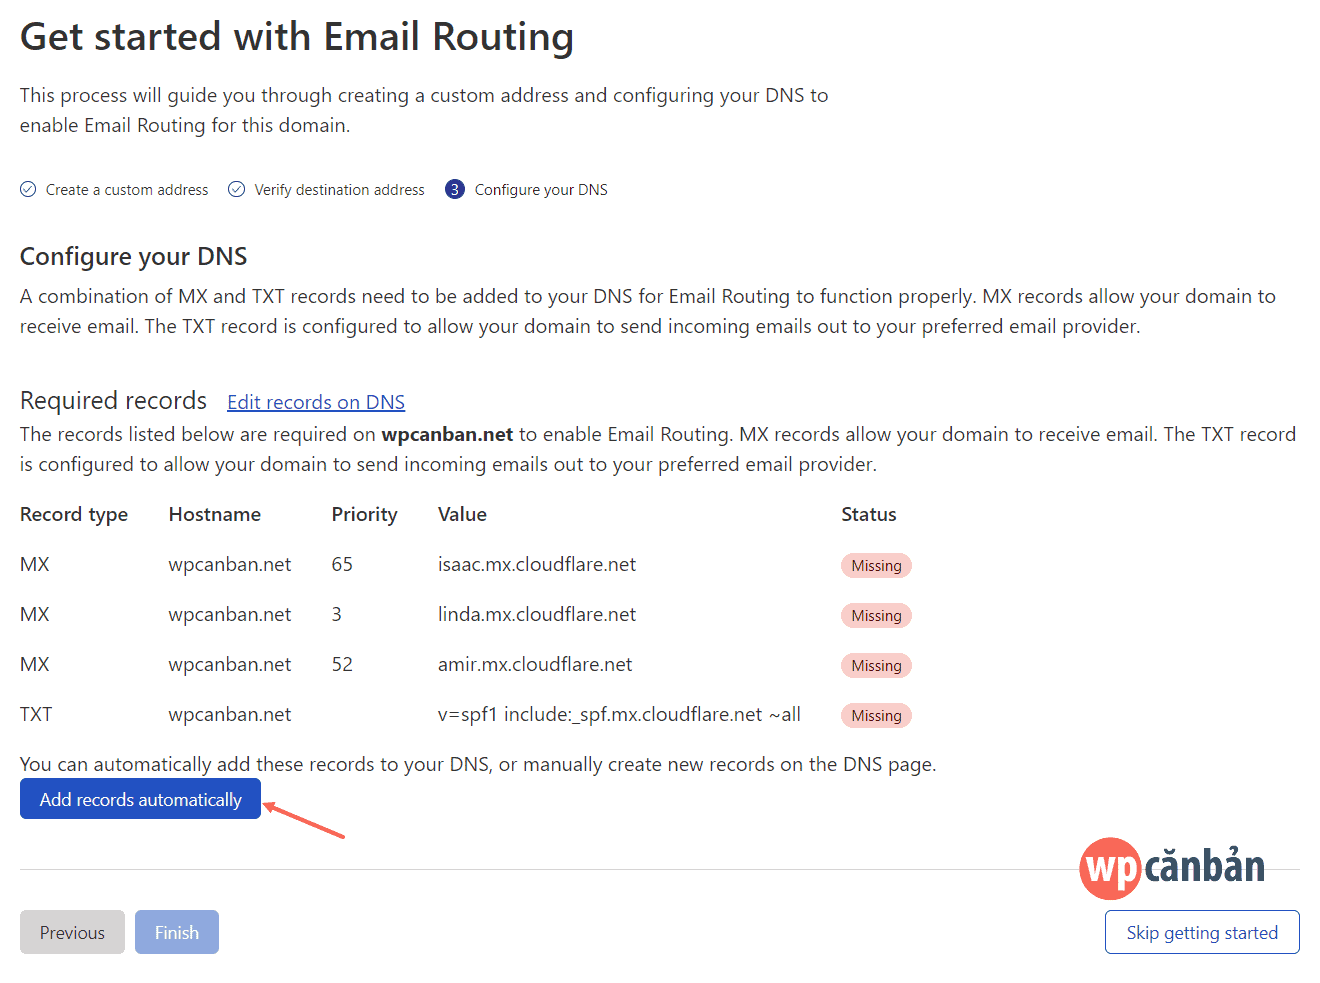Open Edit records on DNS link

[316, 402]
